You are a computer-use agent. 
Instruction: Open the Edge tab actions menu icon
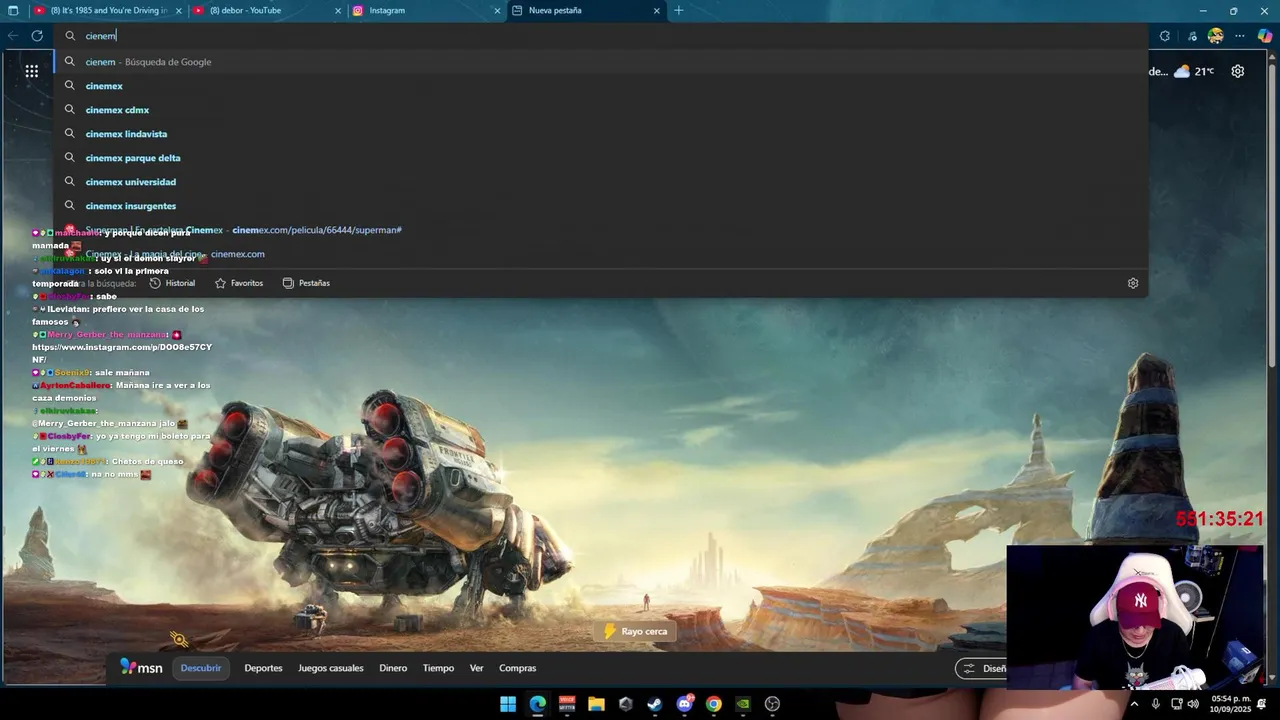coord(13,10)
